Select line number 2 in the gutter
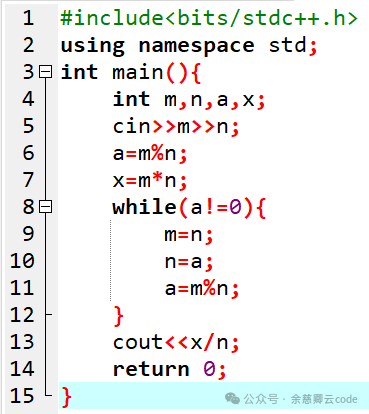Viewport: 369px width, 414px height. tap(28, 45)
